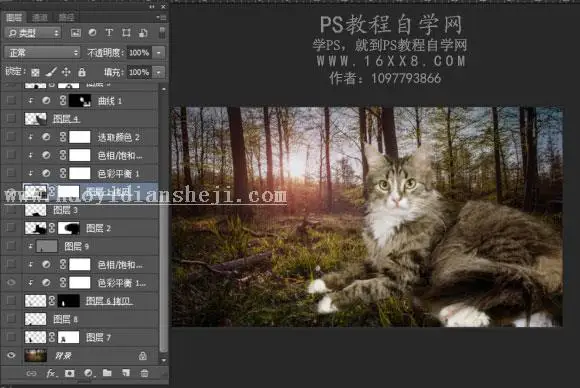Image resolution: width=580 pixels, height=388 pixels.
Task: Hide the 背景 layer via eye icon
Action: [x=11, y=355]
